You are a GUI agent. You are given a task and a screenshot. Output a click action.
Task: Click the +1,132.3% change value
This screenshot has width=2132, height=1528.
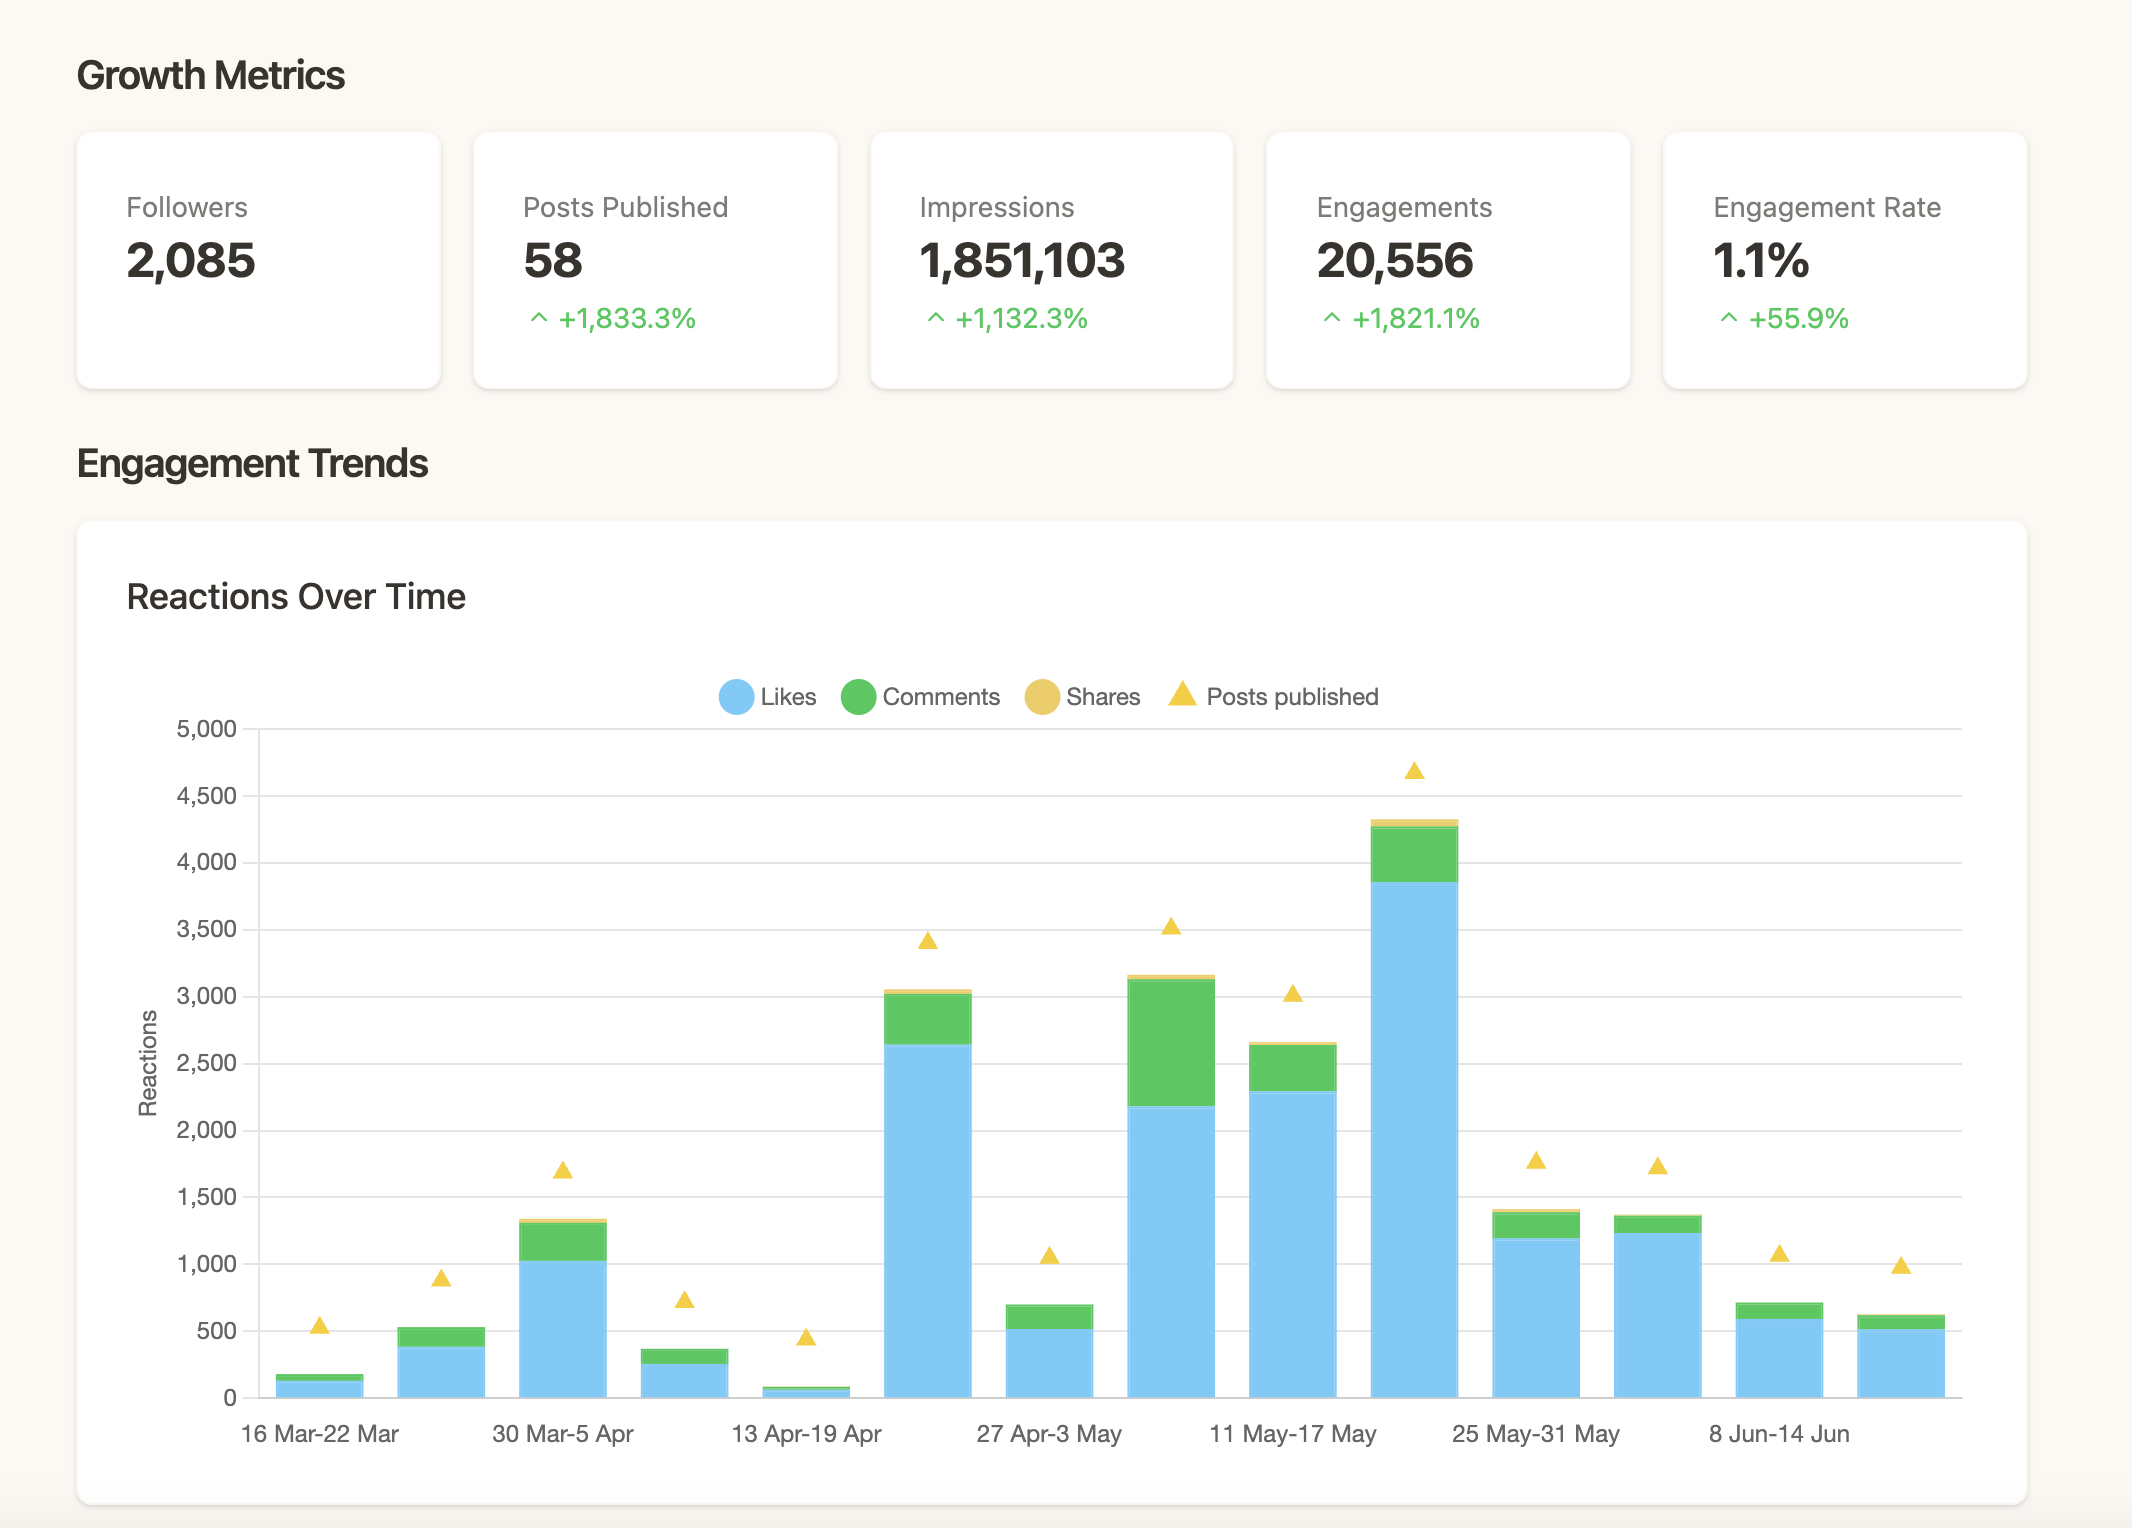coord(1021,319)
